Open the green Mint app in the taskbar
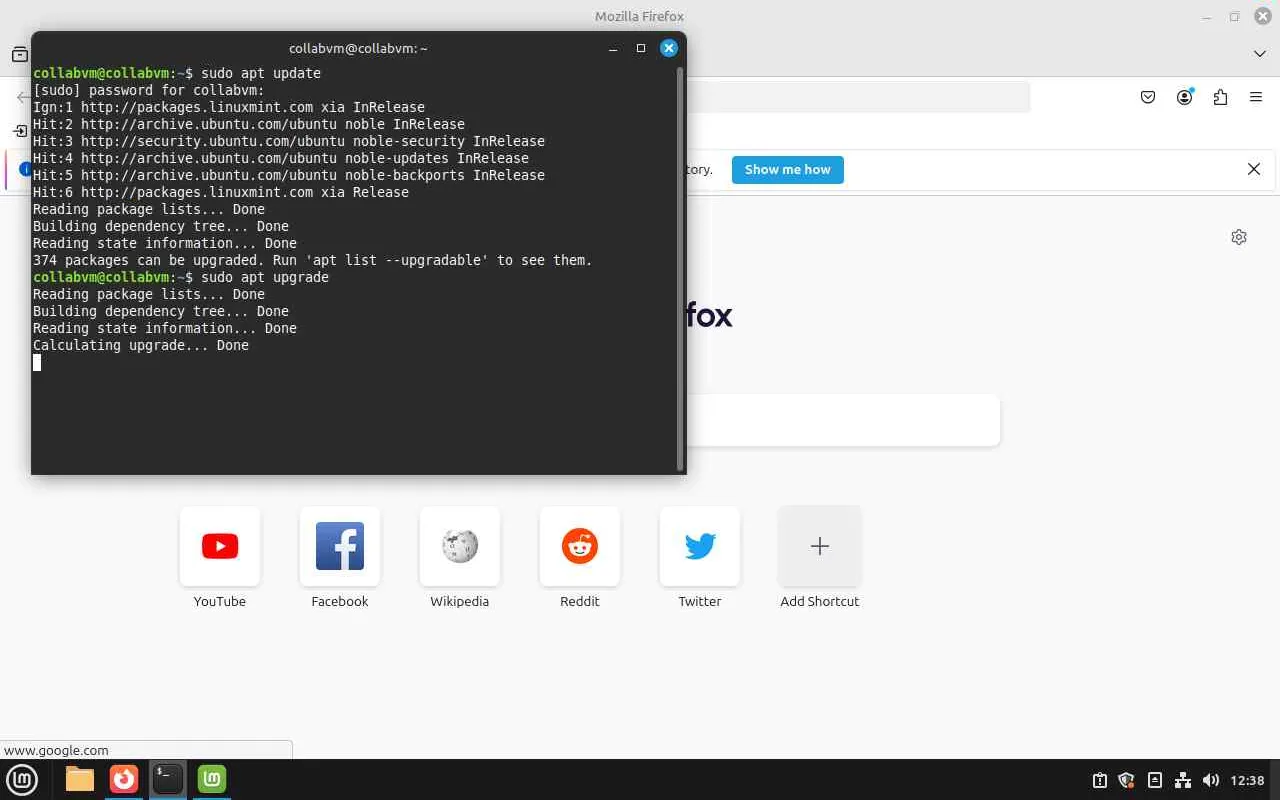This screenshot has width=1280, height=800. click(x=212, y=779)
